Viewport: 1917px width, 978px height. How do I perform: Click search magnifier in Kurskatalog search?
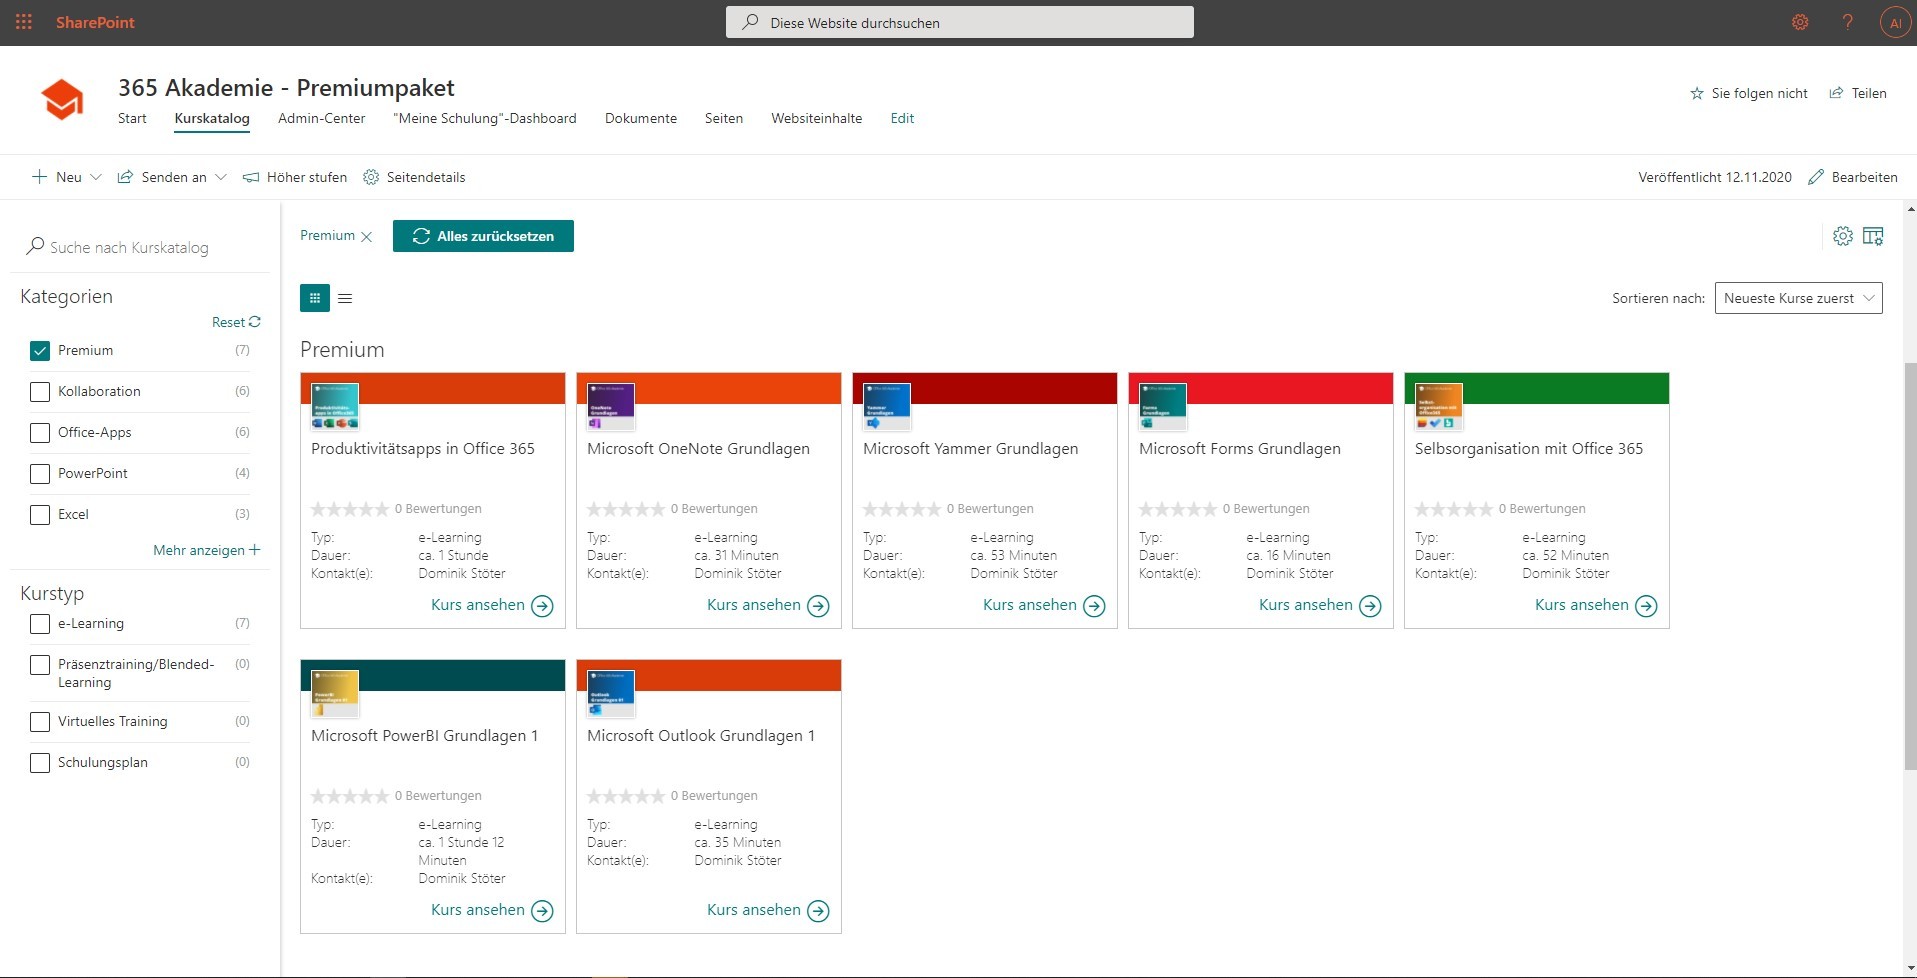point(35,246)
